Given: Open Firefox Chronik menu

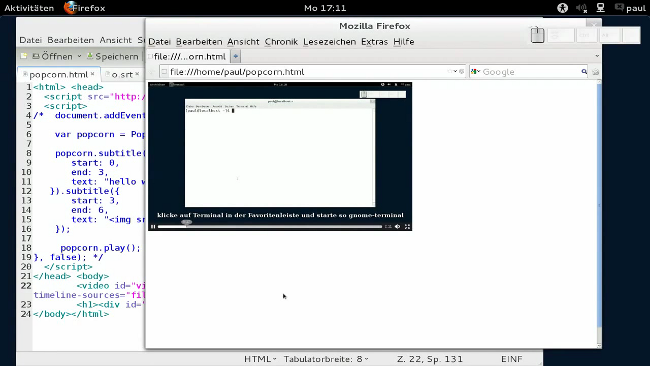Looking at the screenshot, I should [x=281, y=41].
